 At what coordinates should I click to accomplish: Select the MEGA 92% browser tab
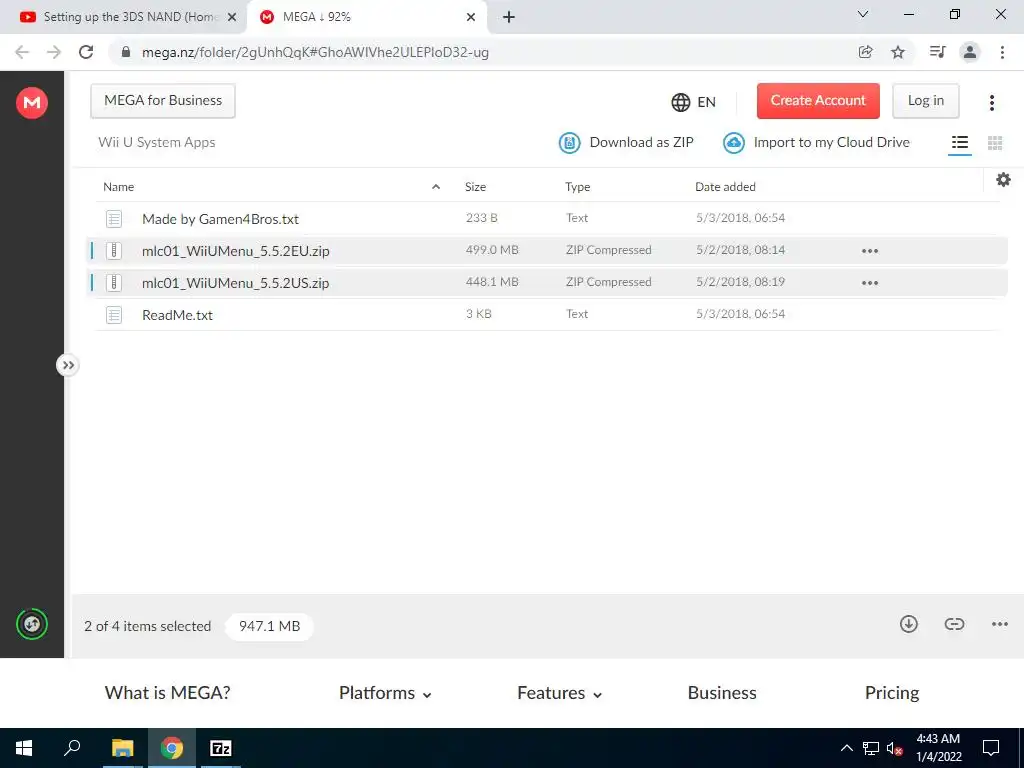366,17
